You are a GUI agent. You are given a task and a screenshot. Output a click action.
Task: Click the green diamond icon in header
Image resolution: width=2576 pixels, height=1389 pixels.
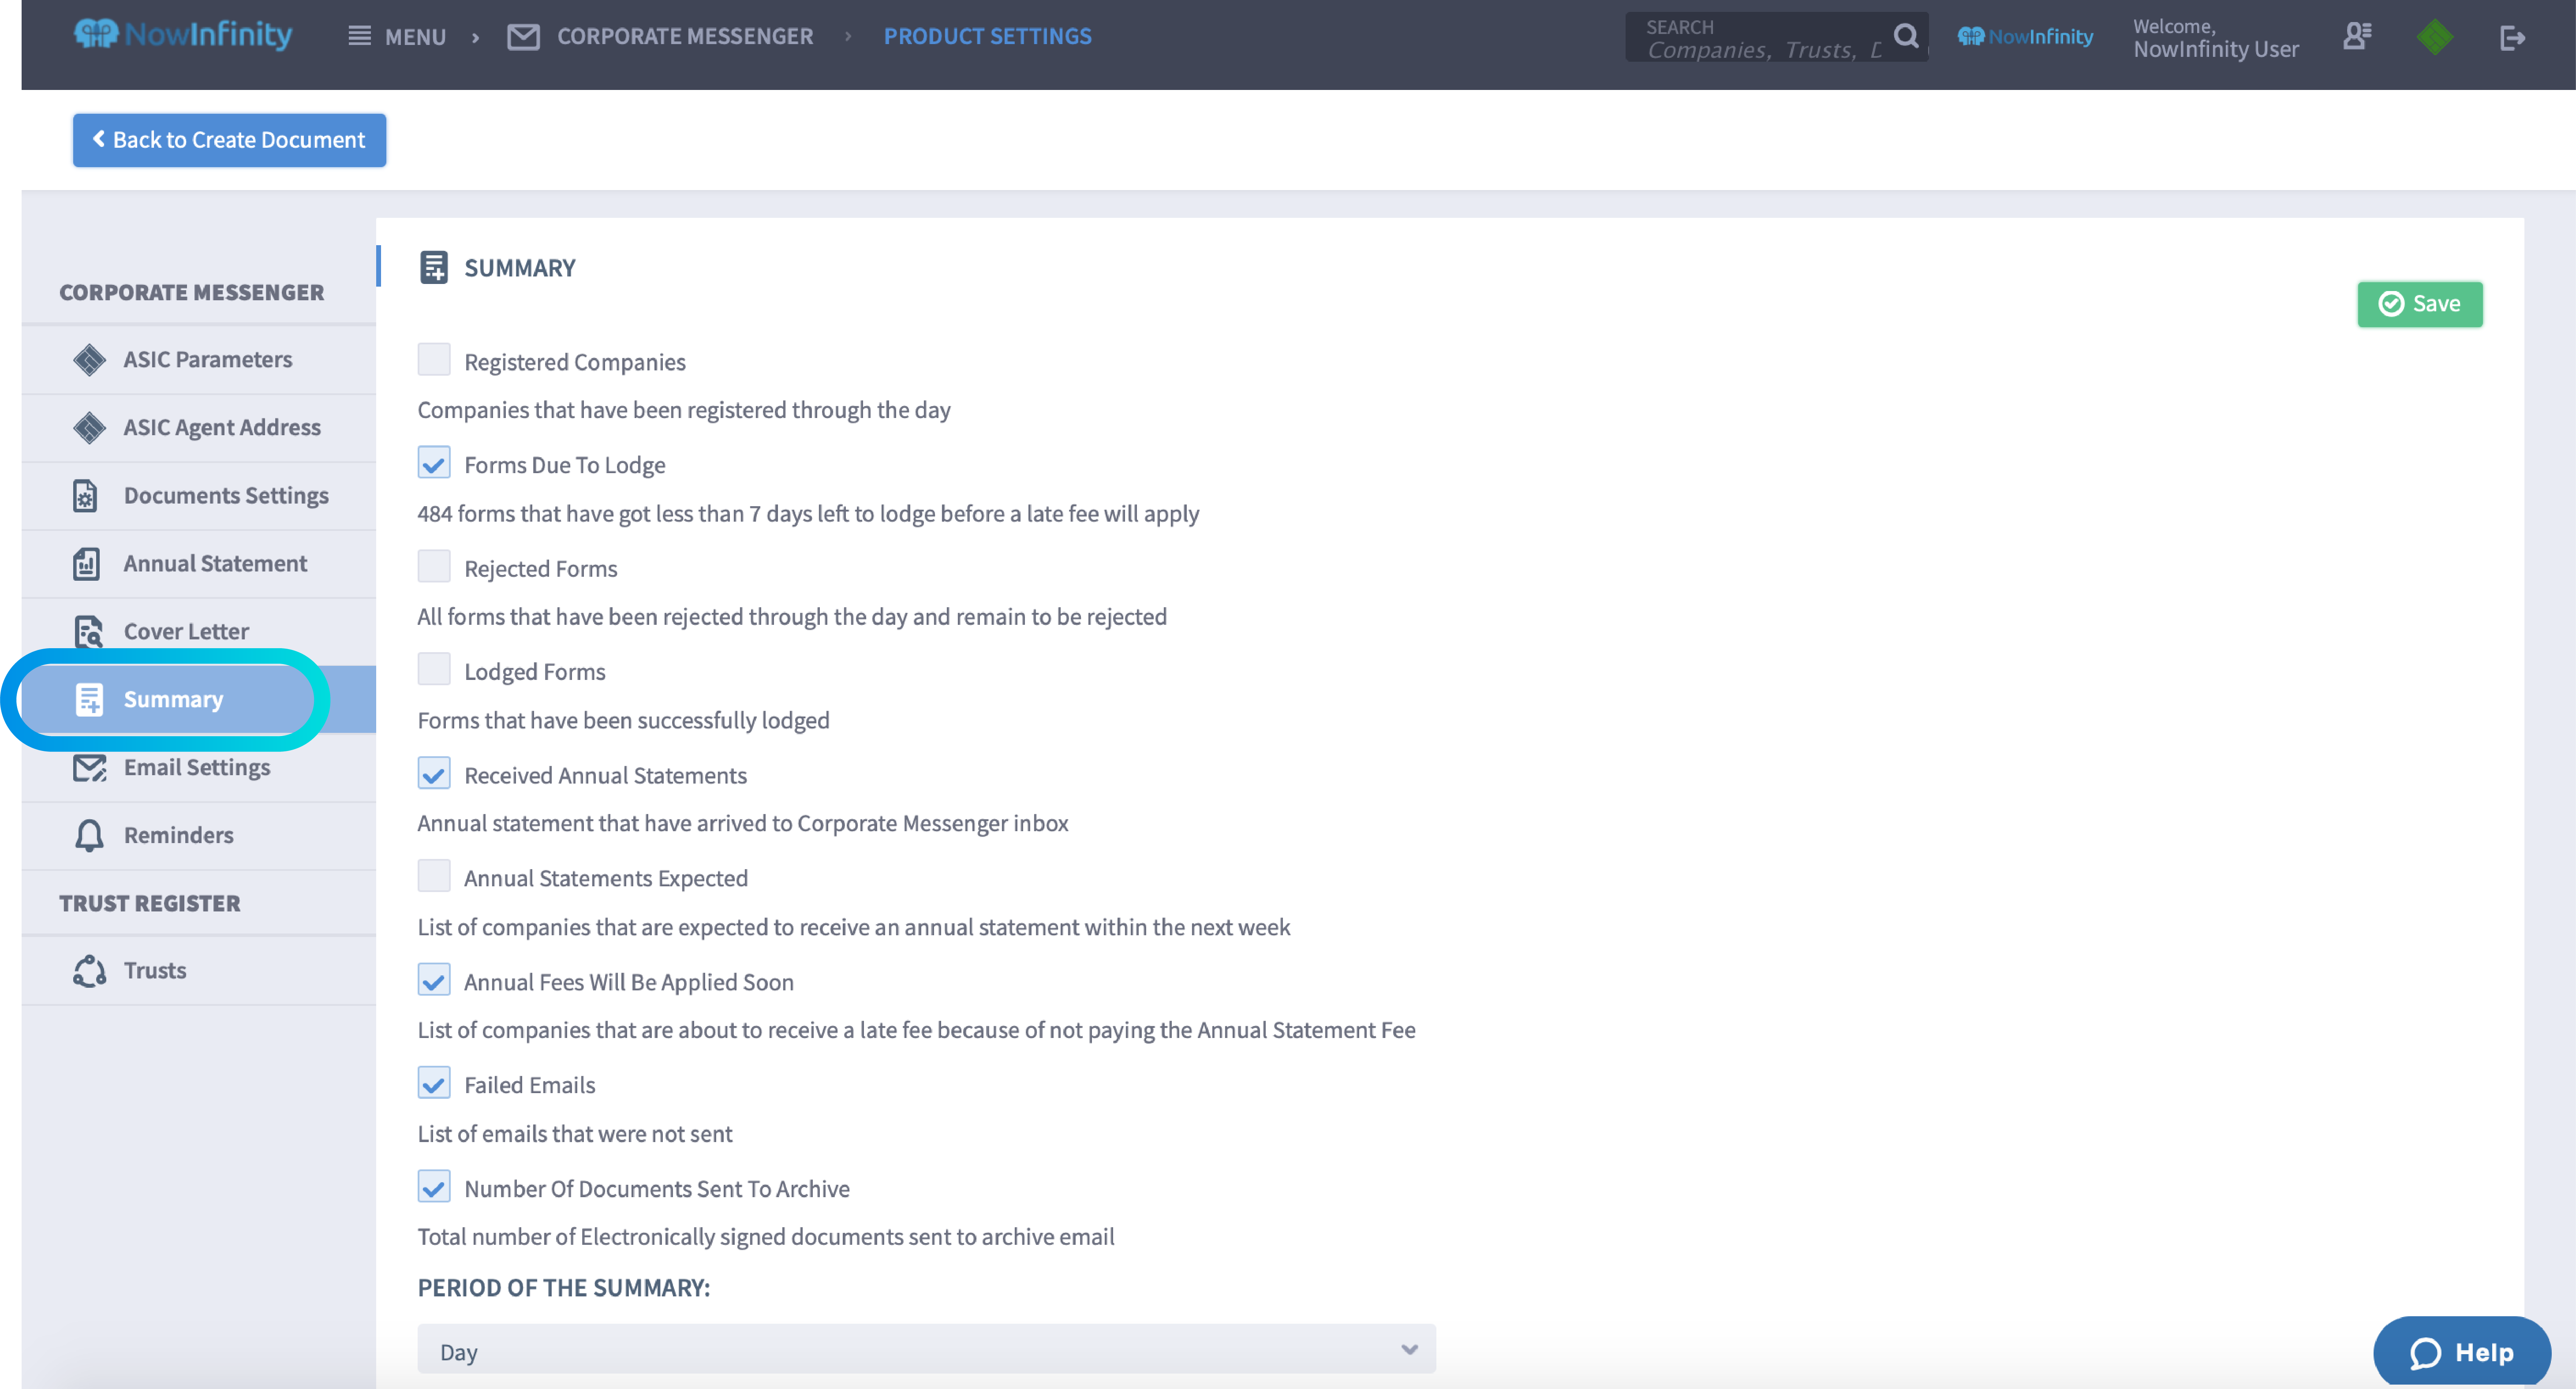[x=2434, y=37]
